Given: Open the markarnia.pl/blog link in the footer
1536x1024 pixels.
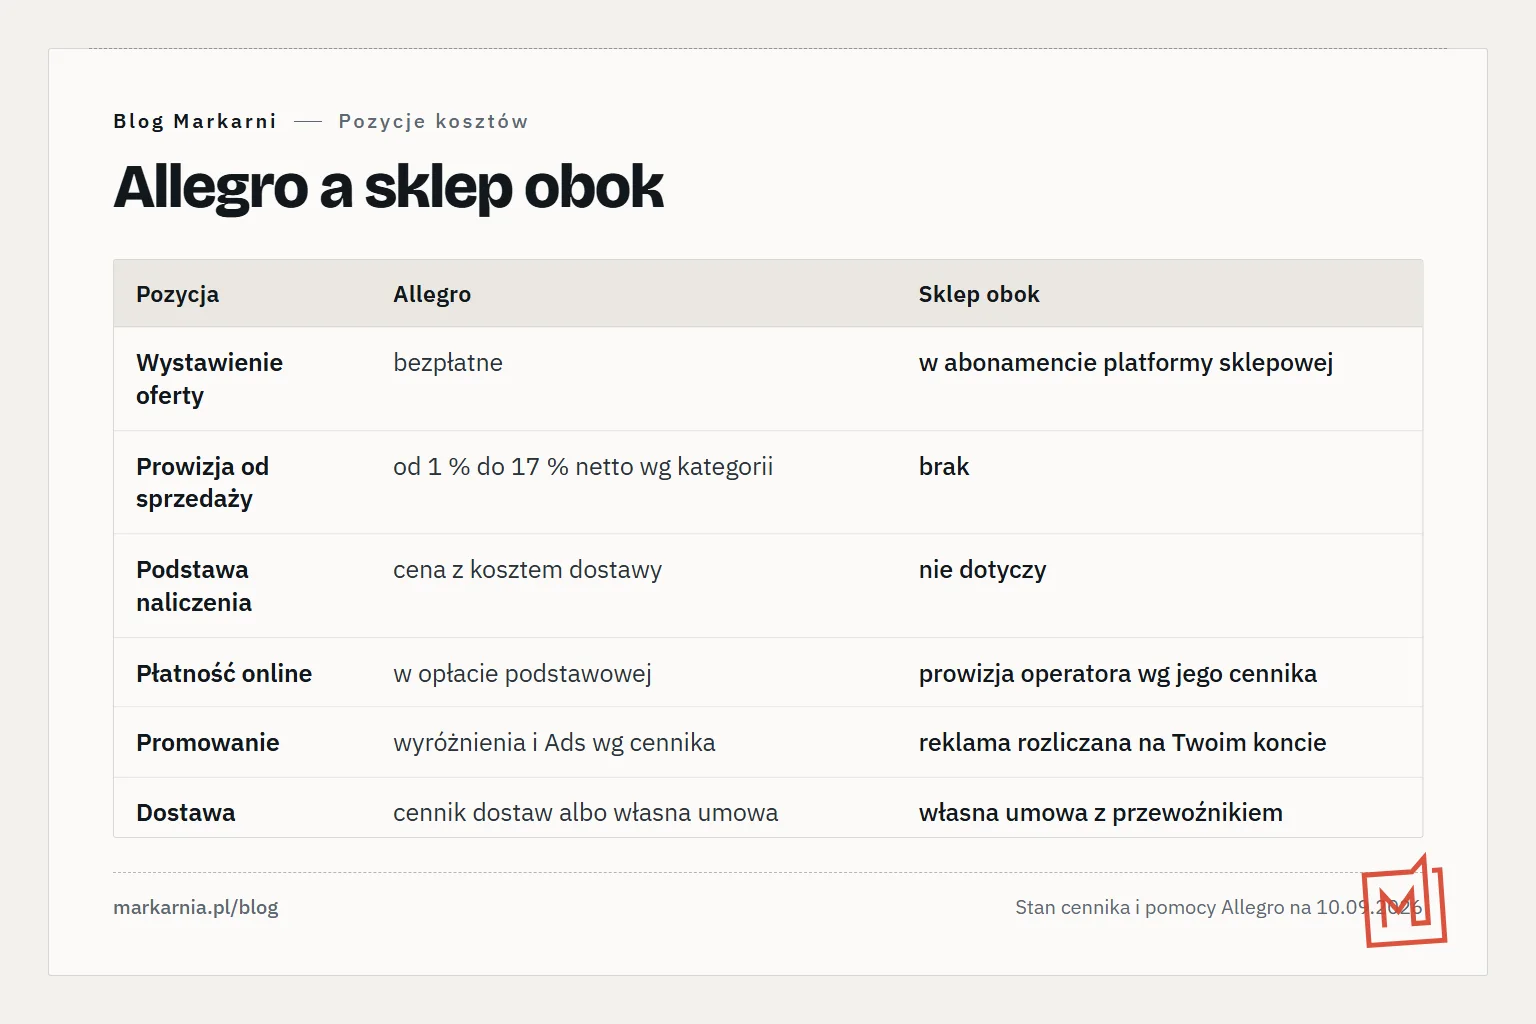Looking at the screenshot, I should 196,907.
